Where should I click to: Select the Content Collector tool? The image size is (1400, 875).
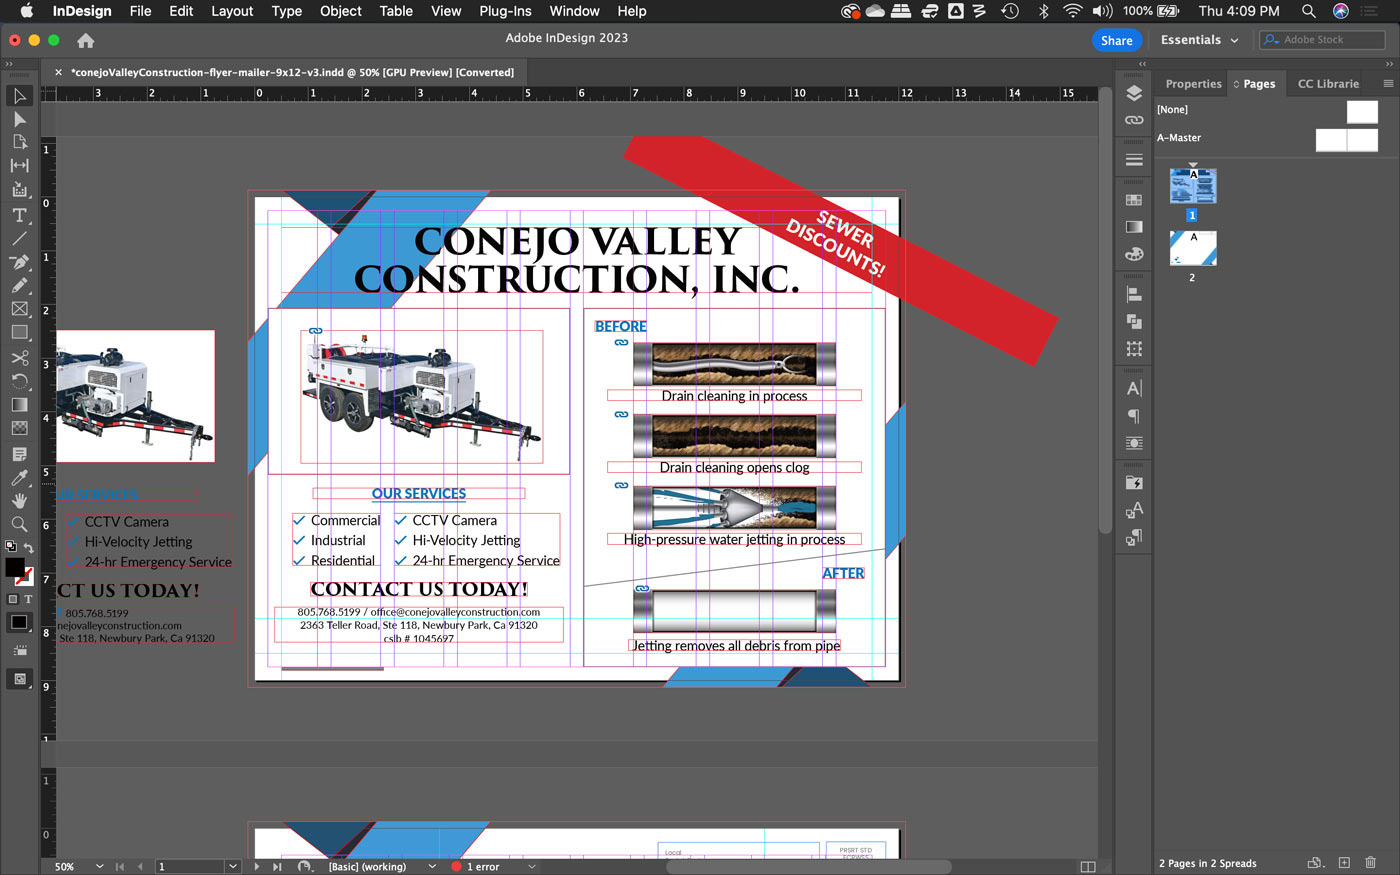click(x=19, y=189)
